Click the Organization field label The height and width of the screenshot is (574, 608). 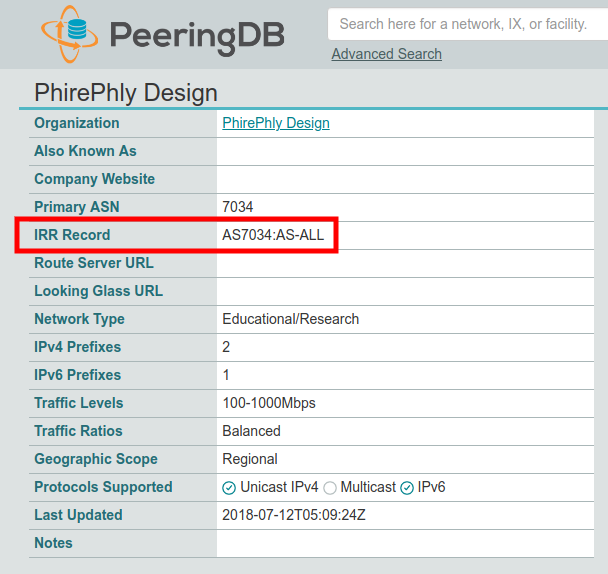pyautogui.click(x=77, y=123)
